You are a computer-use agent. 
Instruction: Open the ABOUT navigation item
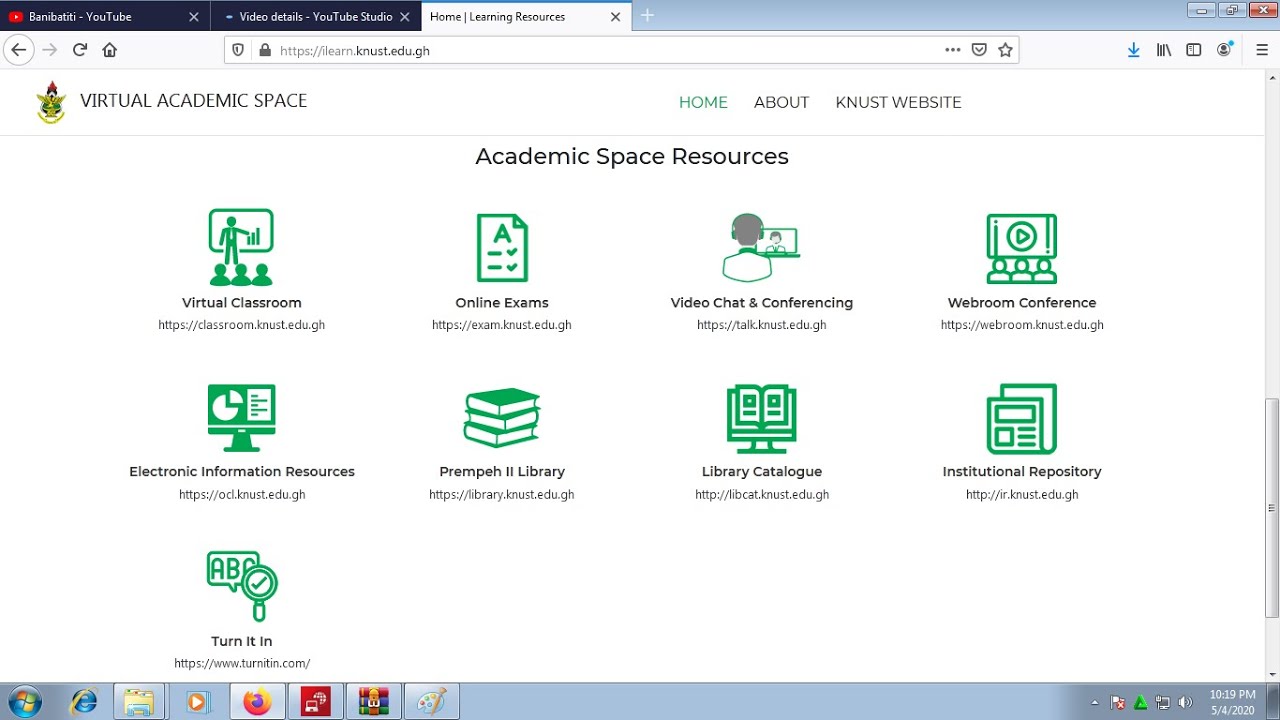tap(781, 102)
